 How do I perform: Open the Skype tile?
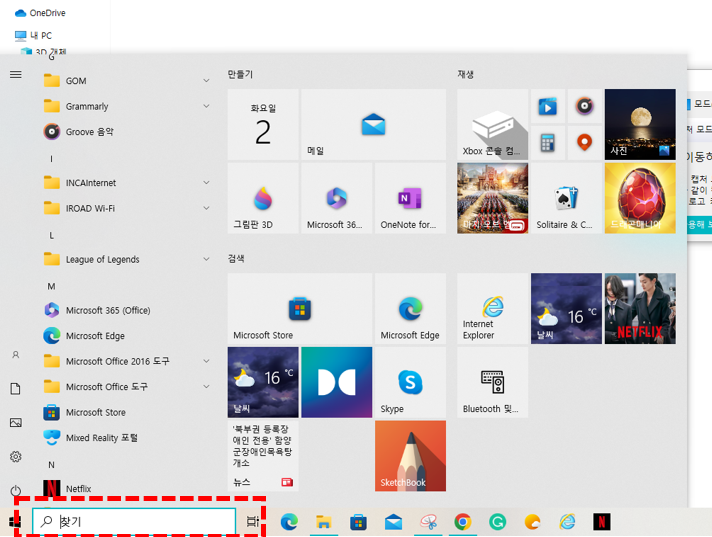pos(410,382)
